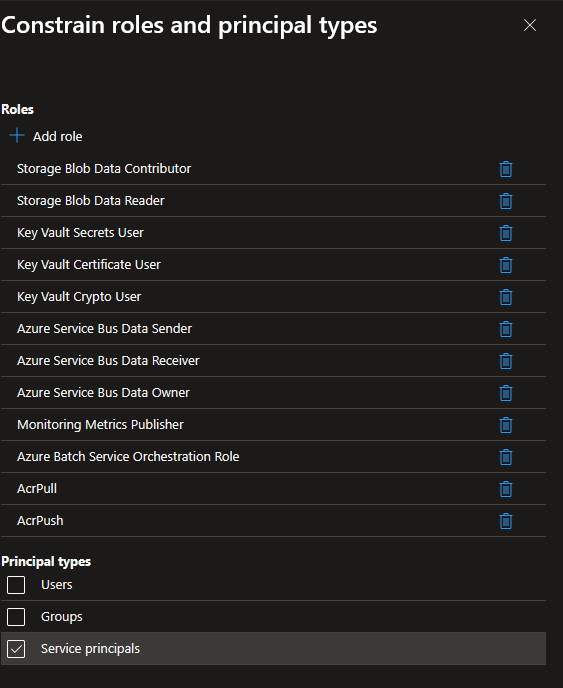Screen dimensions: 563x688
Task: Click the plus icon beside Add role
Action: pos(17,136)
